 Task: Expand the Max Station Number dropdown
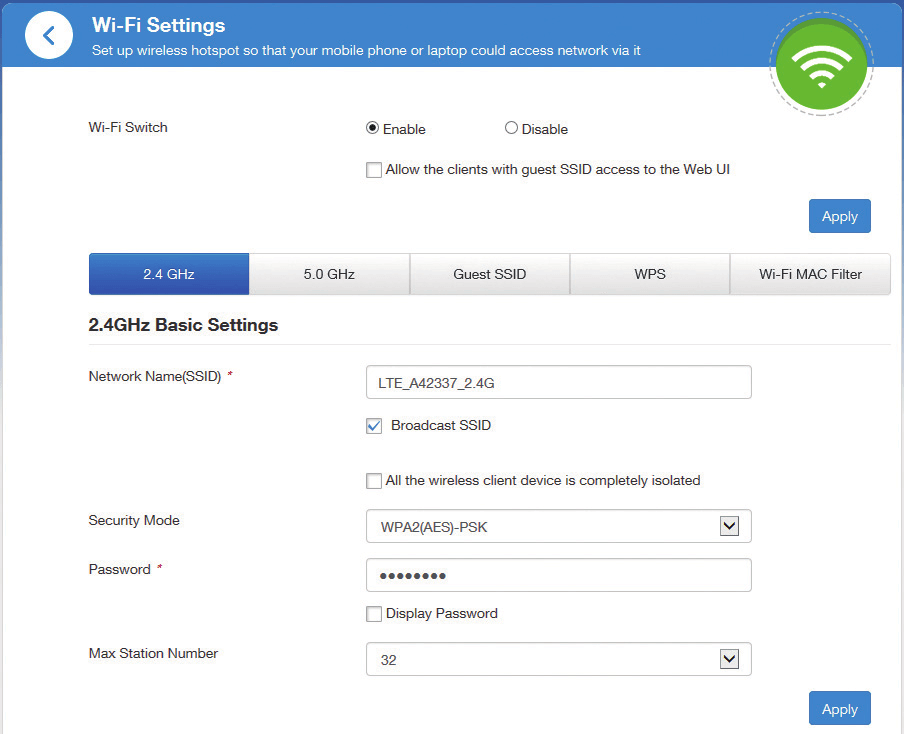[x=558, y=659]
